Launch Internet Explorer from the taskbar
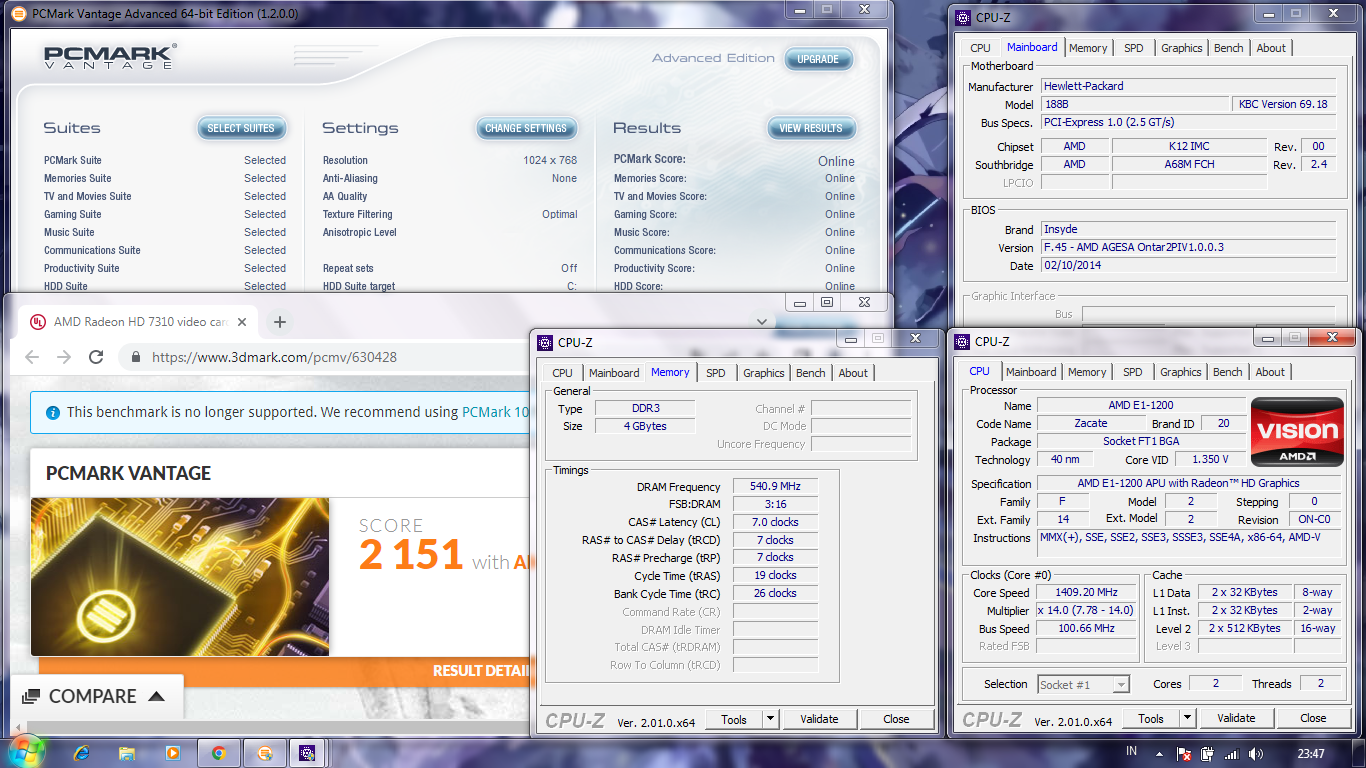Image resolution: width=1366 pixels, height=768 pixels. point(82,753)
